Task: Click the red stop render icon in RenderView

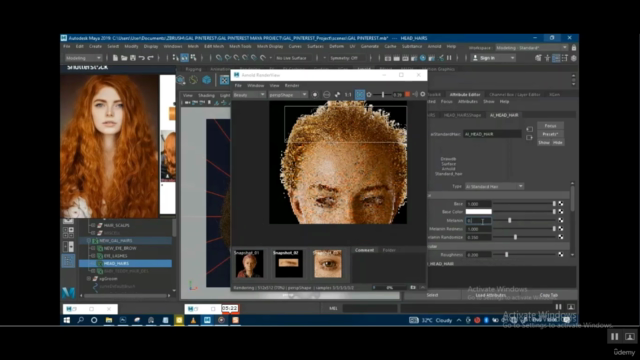Action: (407, 94)
